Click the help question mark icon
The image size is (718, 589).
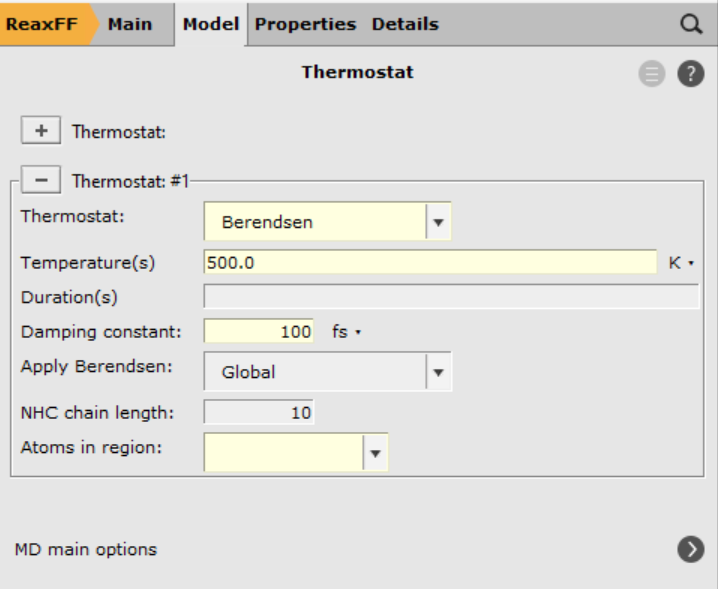(691, 73)
